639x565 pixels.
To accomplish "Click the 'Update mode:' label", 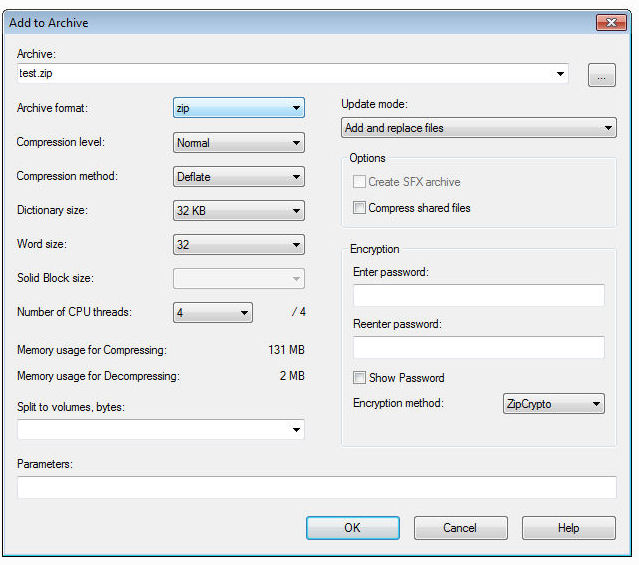I will click(374, 104).
